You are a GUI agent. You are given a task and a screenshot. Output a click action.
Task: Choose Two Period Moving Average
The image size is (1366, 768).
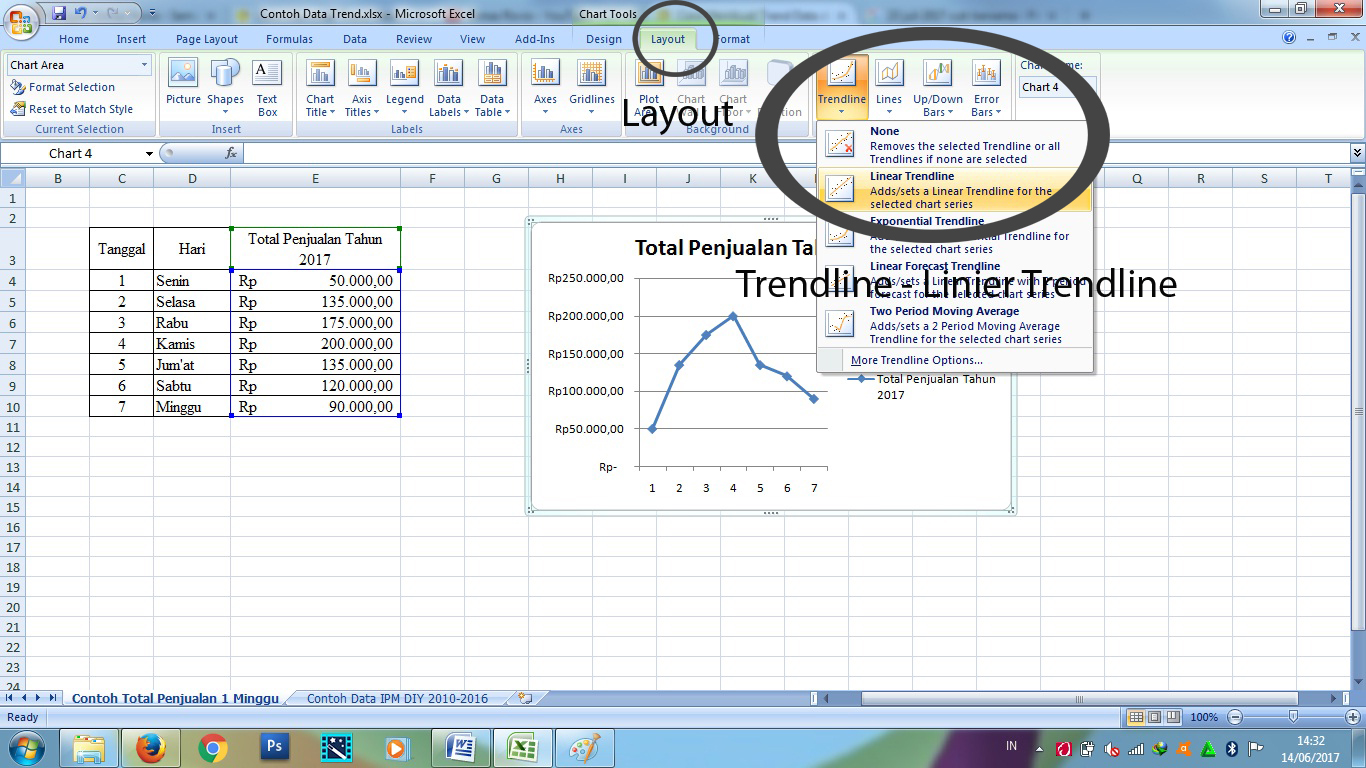(x=955, y=325)
